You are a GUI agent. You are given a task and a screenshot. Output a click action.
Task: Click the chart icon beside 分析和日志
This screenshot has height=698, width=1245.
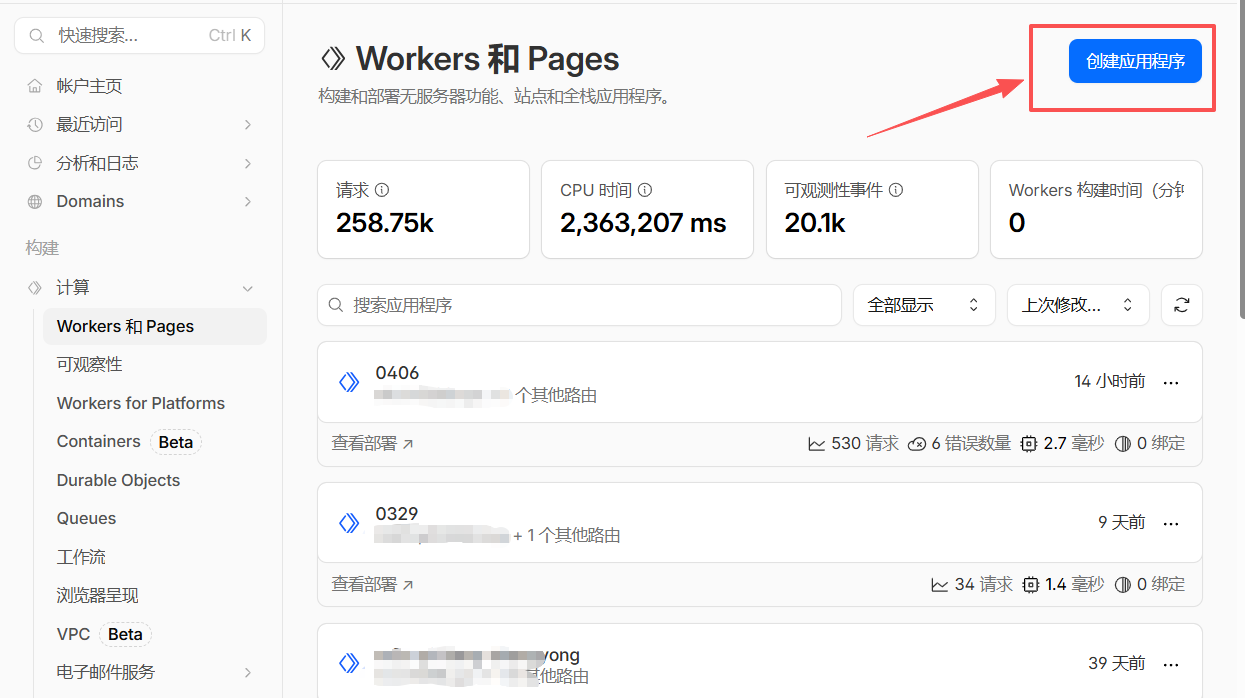click(35, 163)
